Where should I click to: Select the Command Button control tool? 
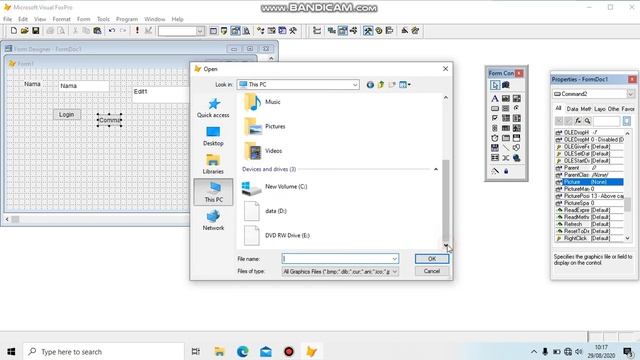495,108
